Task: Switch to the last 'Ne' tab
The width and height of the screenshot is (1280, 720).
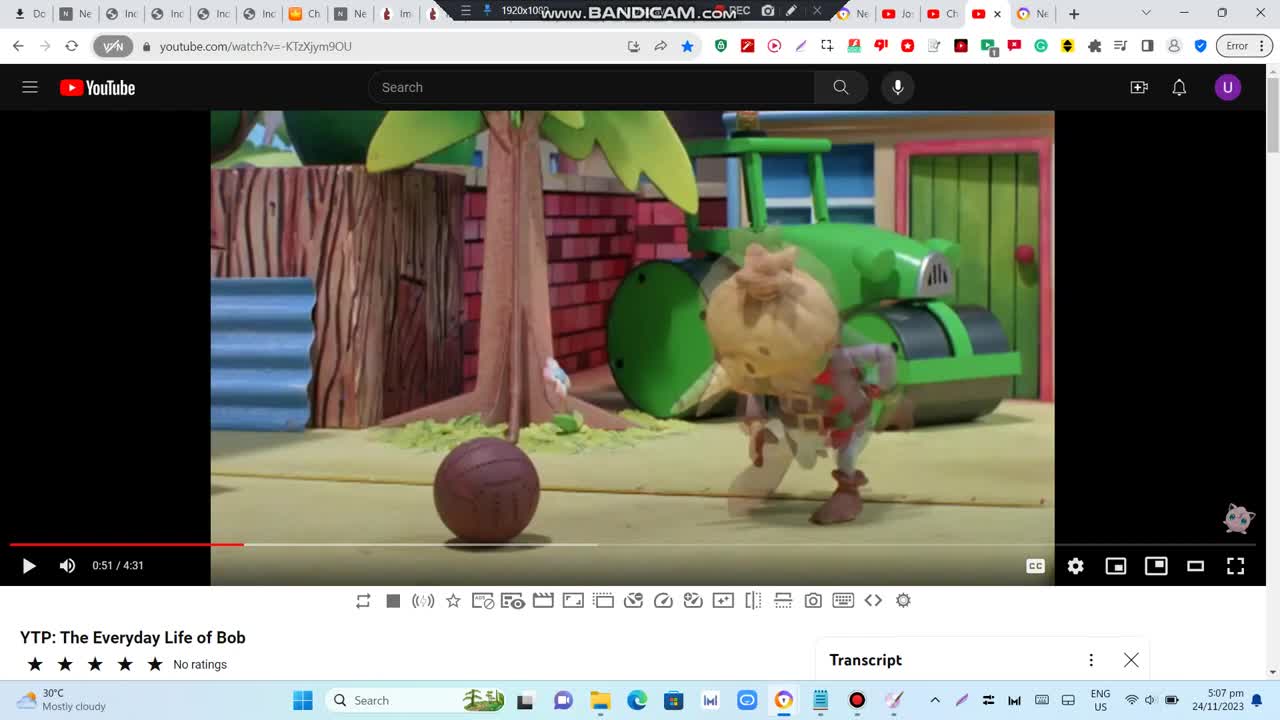Action: [1032, 14]
